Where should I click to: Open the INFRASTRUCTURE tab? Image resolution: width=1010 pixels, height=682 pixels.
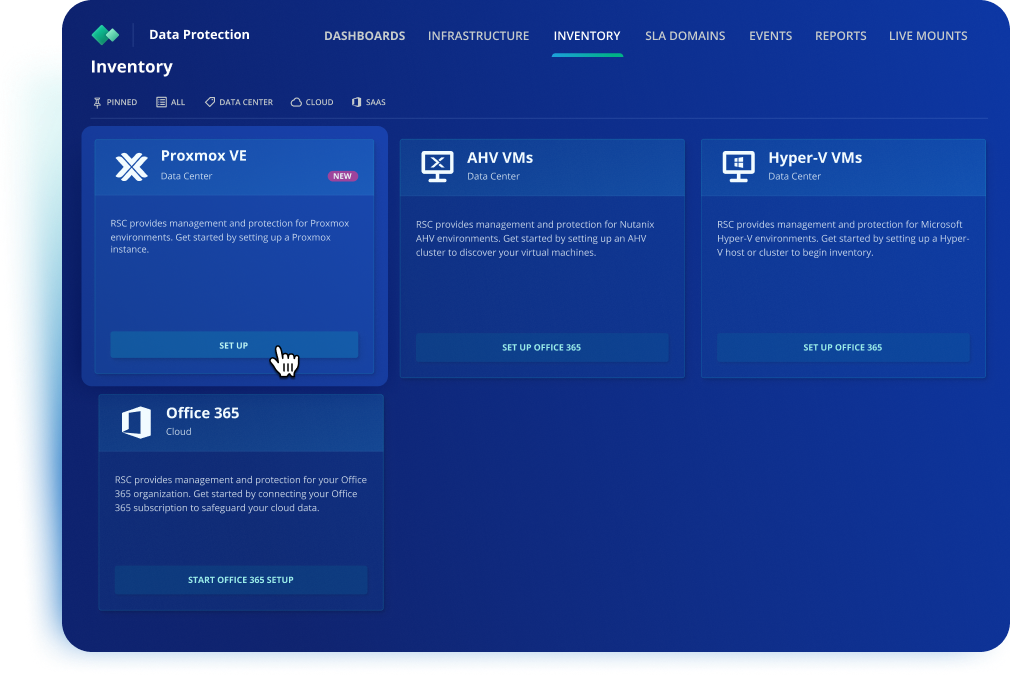(478, 35)
